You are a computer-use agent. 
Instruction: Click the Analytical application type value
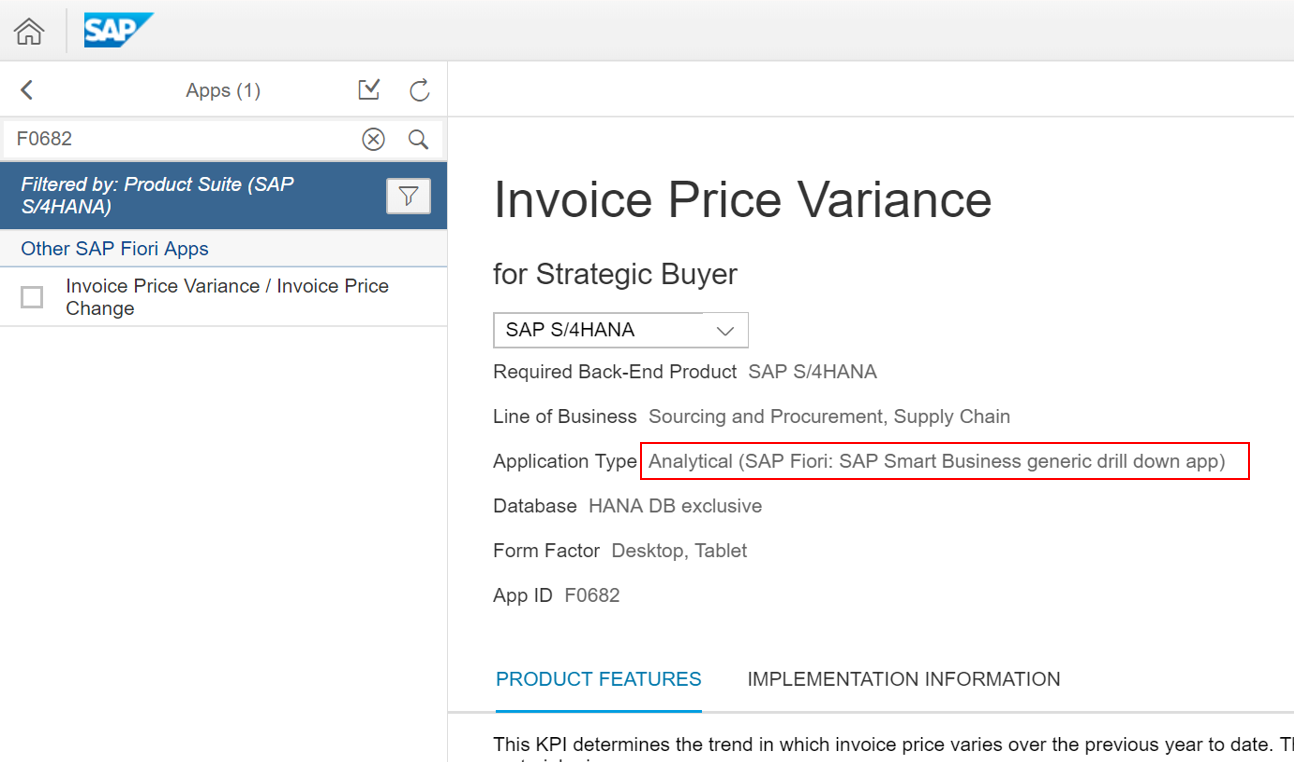(x=937, y=461)
